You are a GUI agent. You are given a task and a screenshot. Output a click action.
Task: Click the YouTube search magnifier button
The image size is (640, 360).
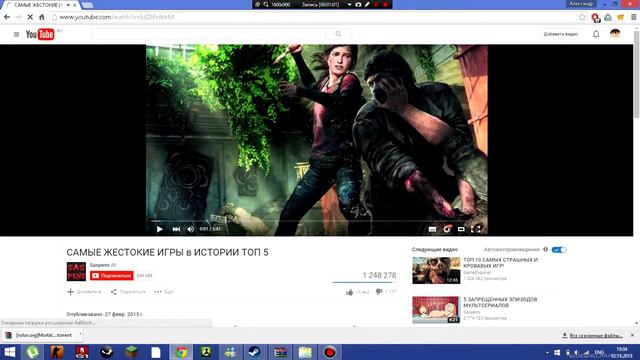(338, 34)
